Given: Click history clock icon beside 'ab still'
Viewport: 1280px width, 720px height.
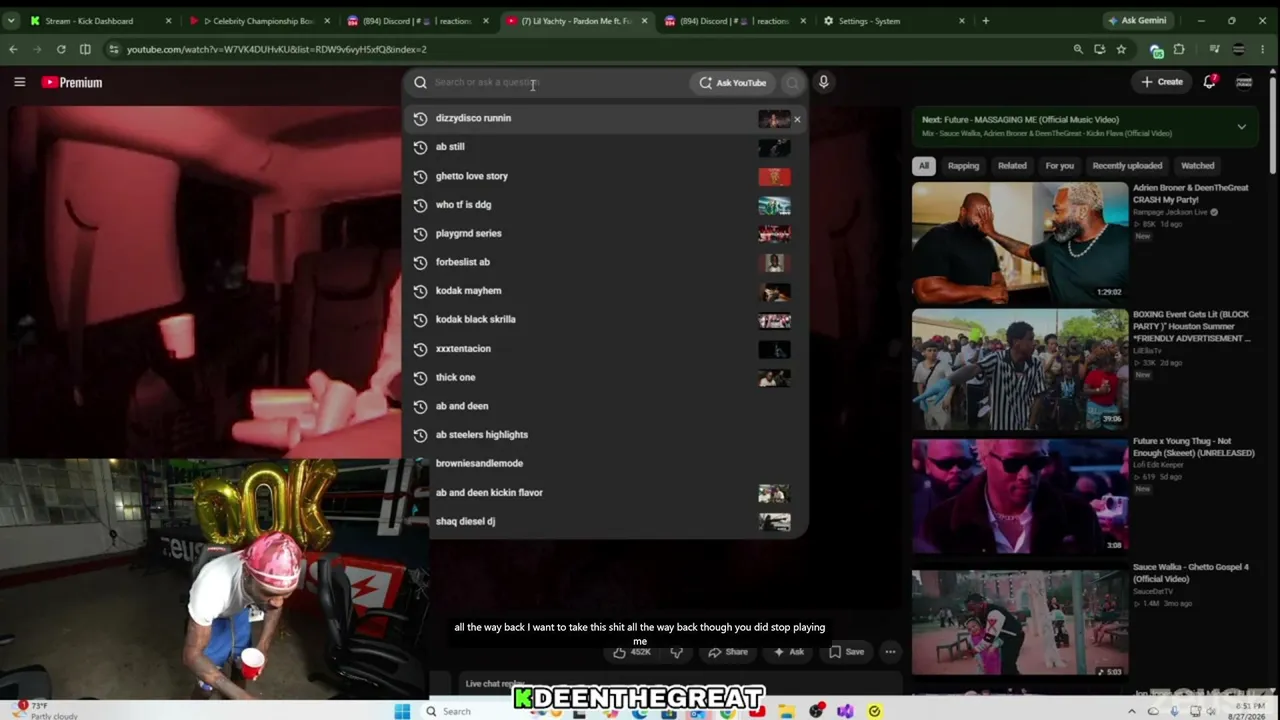Looking at the screenshot, I should point(420,147).
